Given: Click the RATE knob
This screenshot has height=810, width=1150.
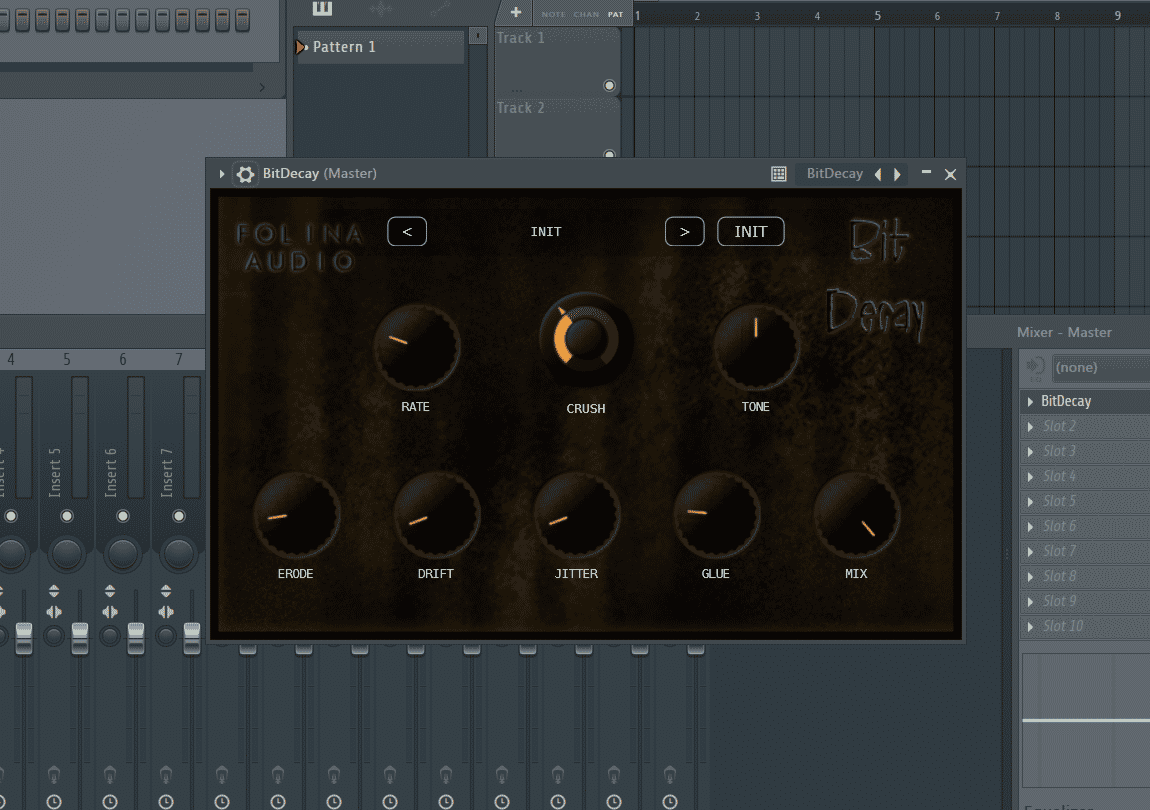Looking at the screenshot, I should (417, 348).
